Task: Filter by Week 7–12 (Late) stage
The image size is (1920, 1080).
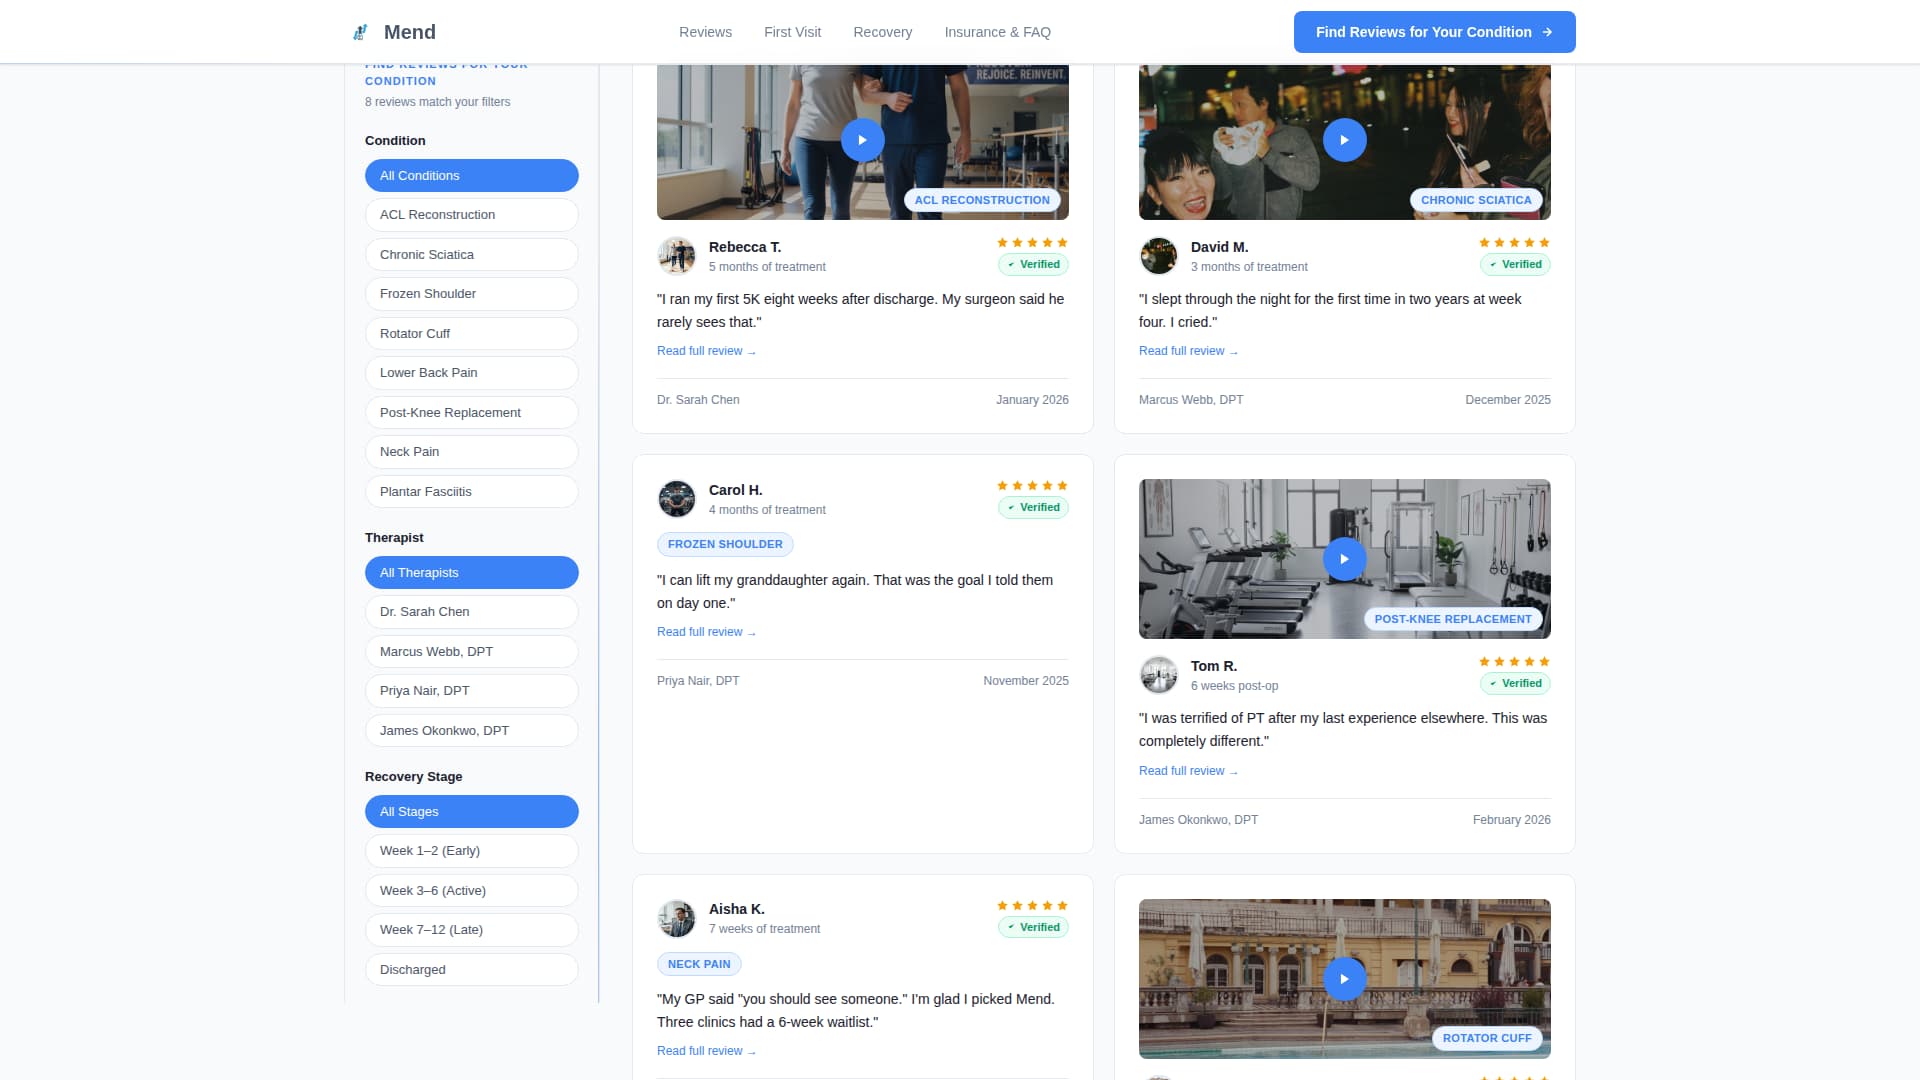Action: click(x=471, y=930)
